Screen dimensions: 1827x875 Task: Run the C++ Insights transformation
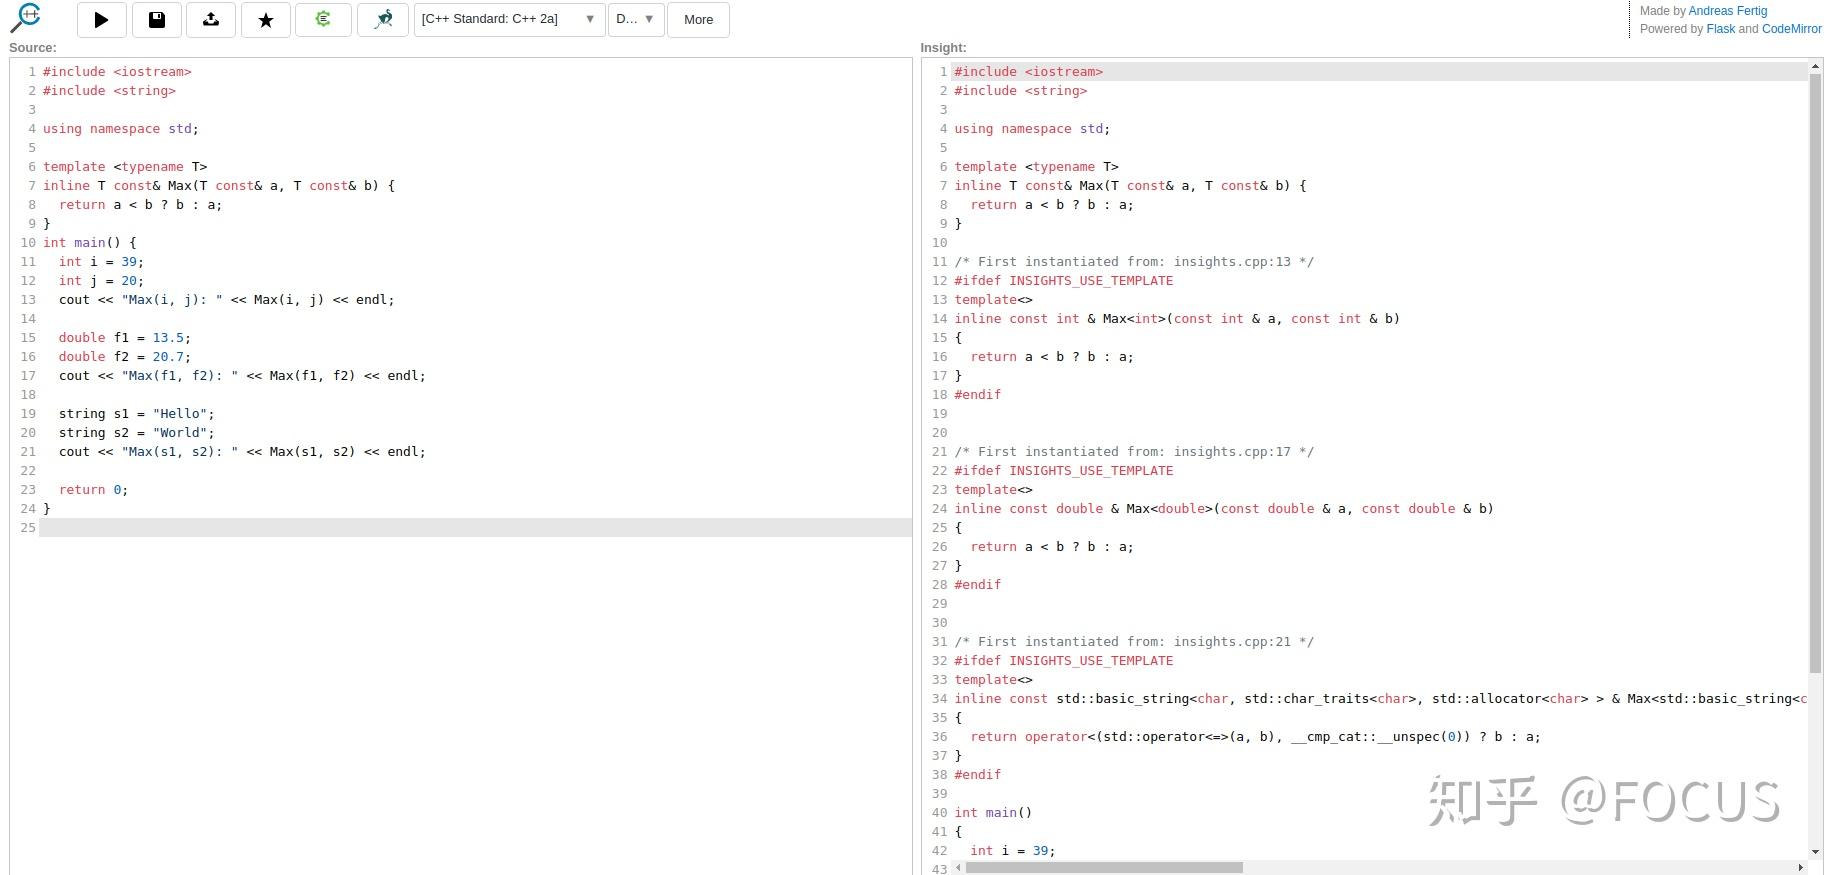[101, 19]
